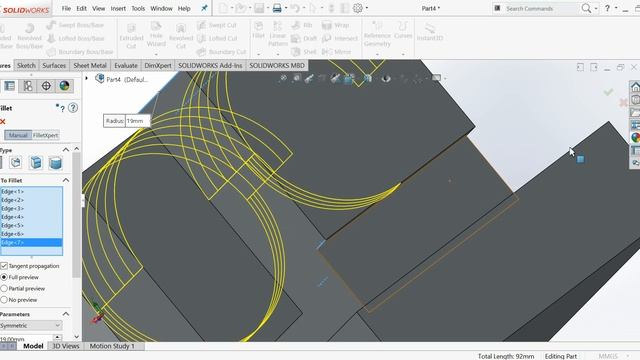Open SOLIDWORKS Resources home task pane icon
The image size is (640, 360).
636,87
